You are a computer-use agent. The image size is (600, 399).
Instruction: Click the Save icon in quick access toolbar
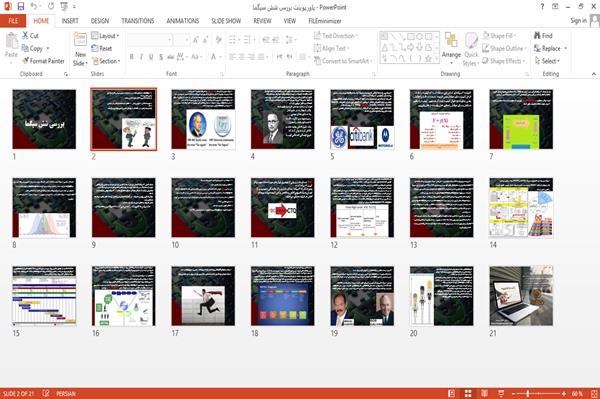[x=21, y=7]
